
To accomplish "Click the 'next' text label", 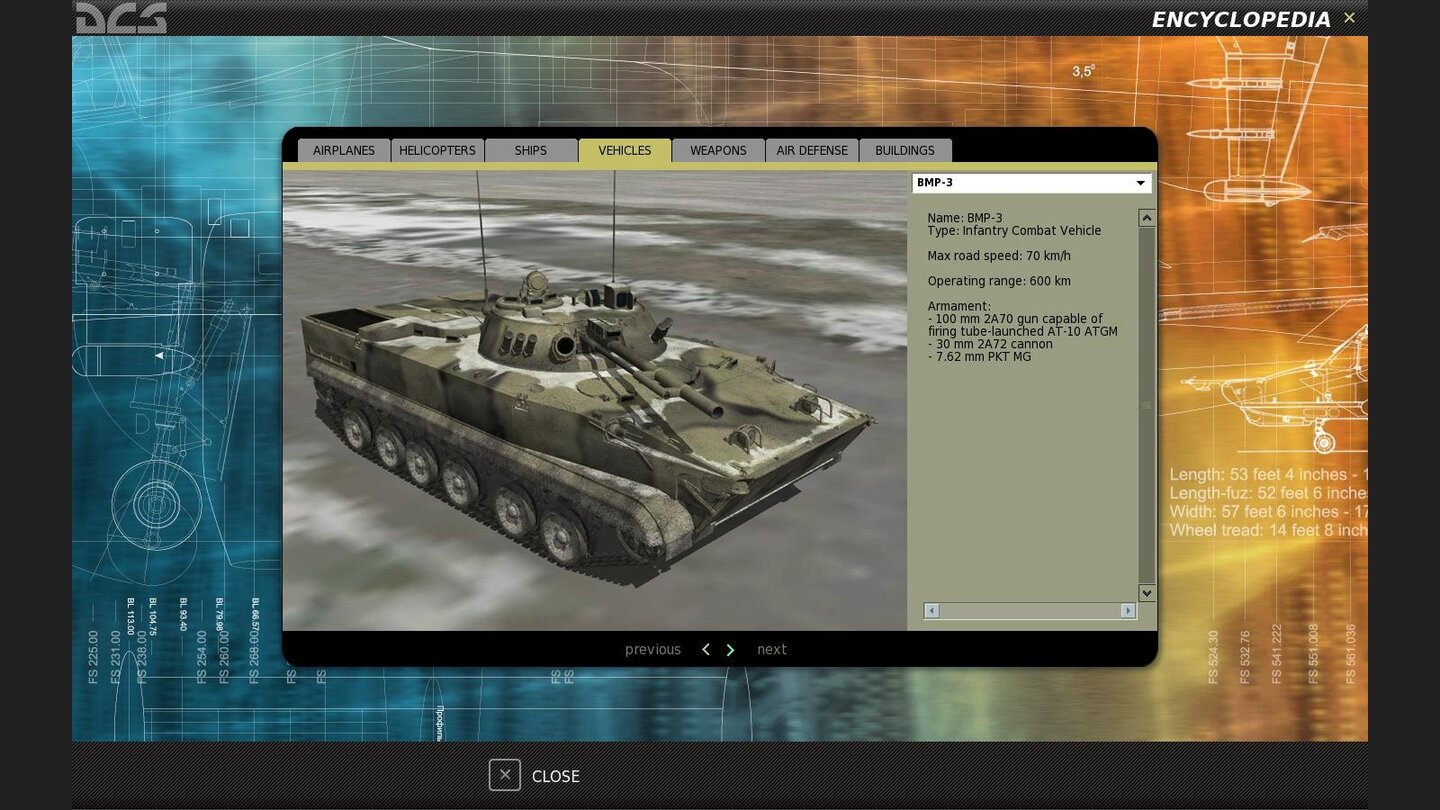I will (772, 650).
